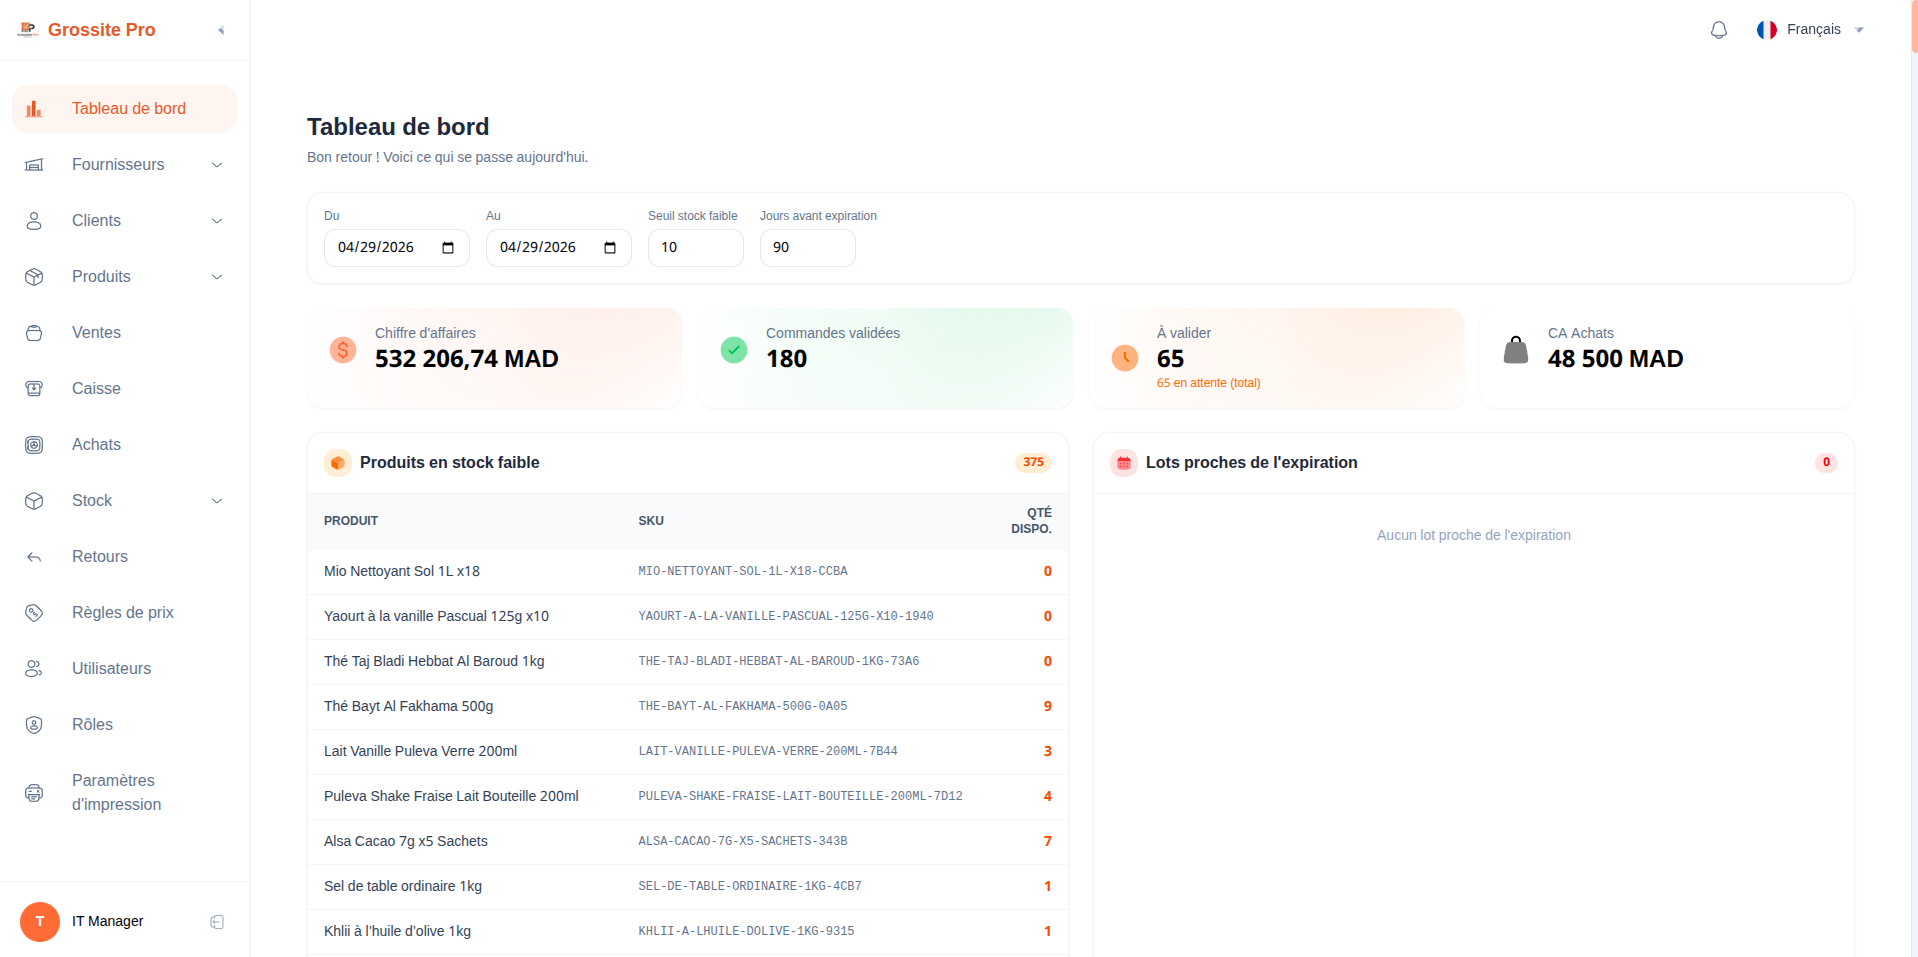The height and width of the screenshot is (957, 1918).
Task: Click the 0 badge on Lots proches
Action: [1826, 463]
